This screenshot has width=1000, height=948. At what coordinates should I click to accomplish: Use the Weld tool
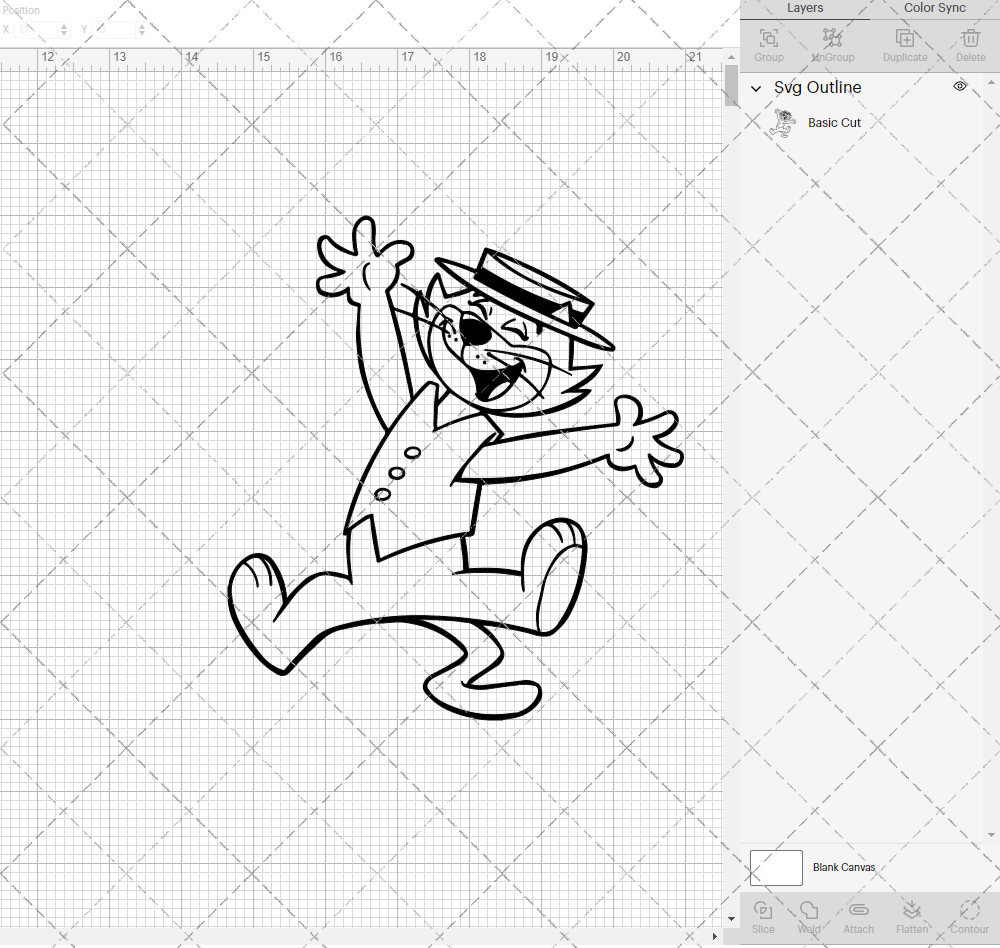pyautogui.click(x=809, y=917)
